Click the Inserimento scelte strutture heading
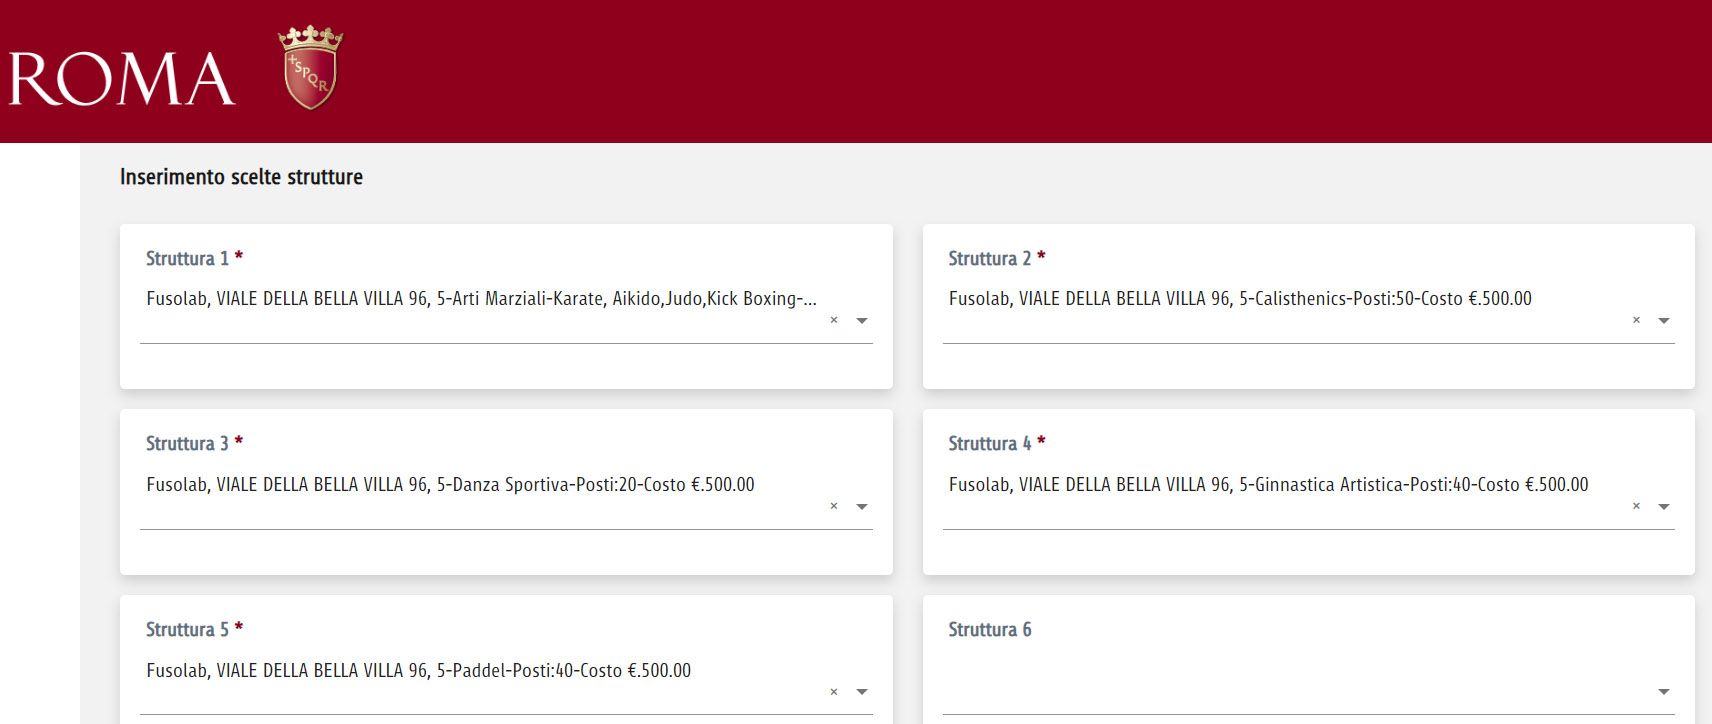1712x724 pixels. (241, 177)
